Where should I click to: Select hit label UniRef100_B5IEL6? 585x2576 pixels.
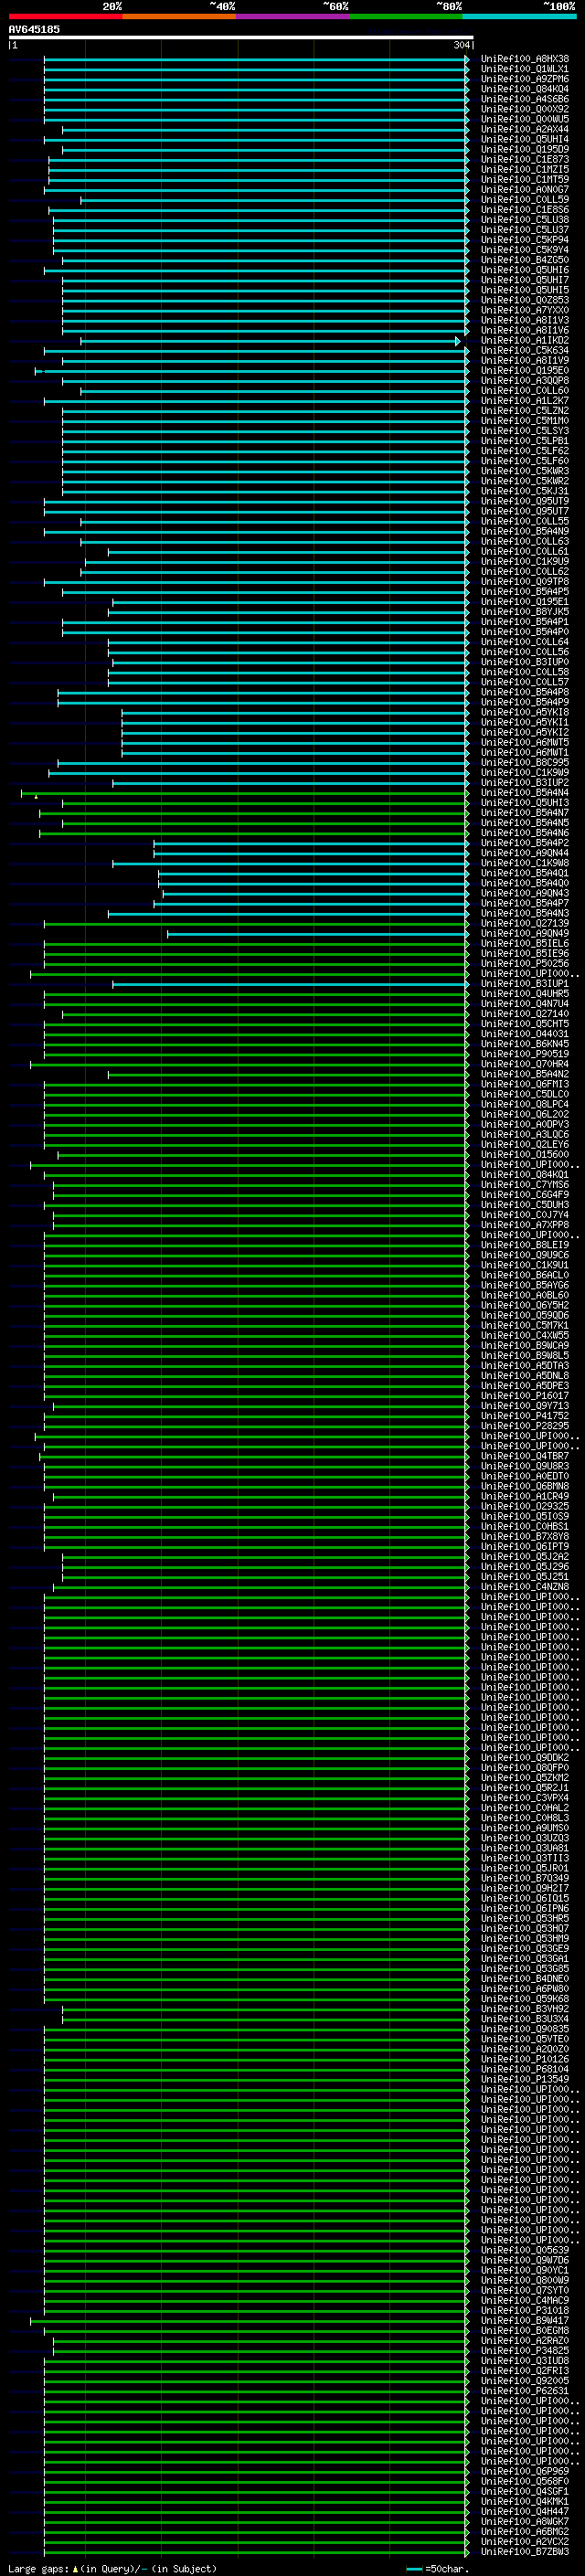[525, 944]
